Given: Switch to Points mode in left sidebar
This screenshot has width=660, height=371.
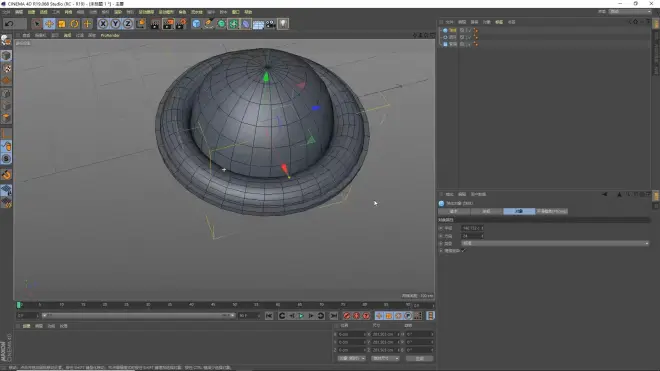Looking at the screenshot, I should coord(6,93).
